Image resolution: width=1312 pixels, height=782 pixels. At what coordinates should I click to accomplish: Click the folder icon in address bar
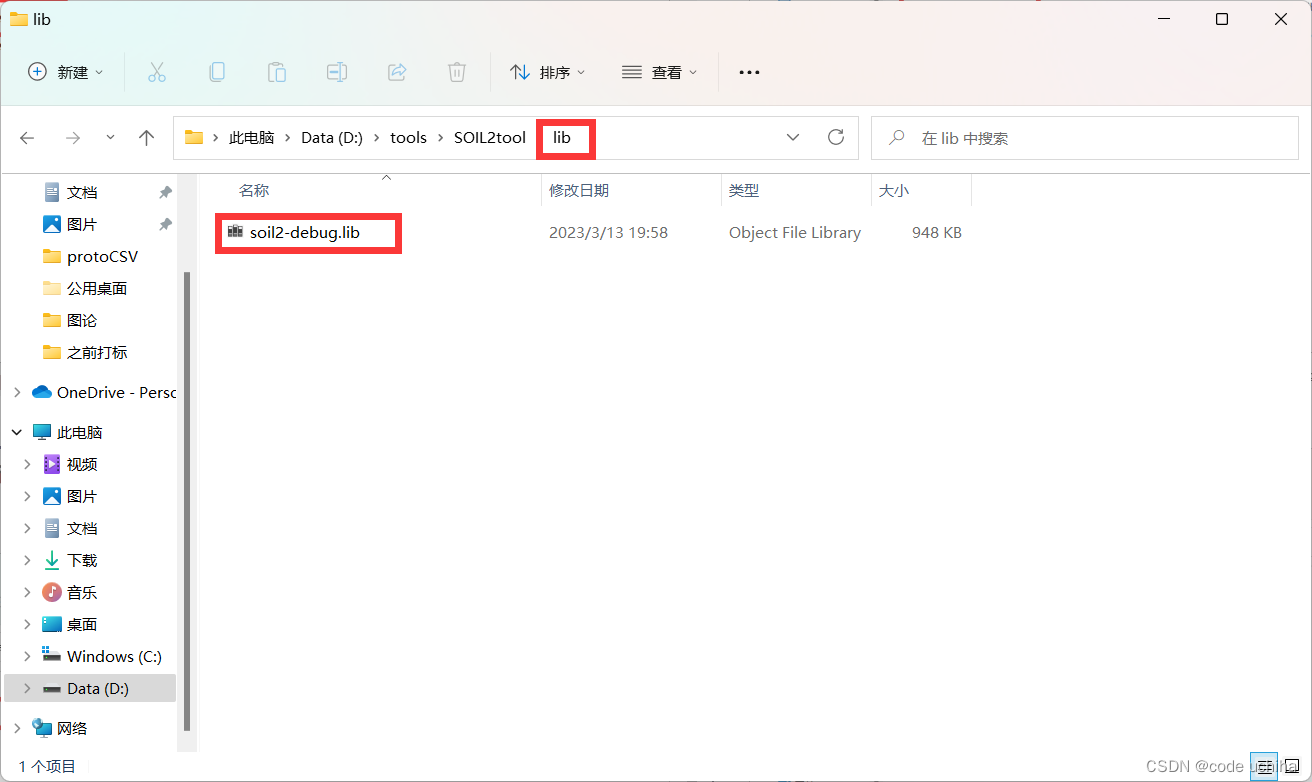pyautogui.click(x=194, y=138)
